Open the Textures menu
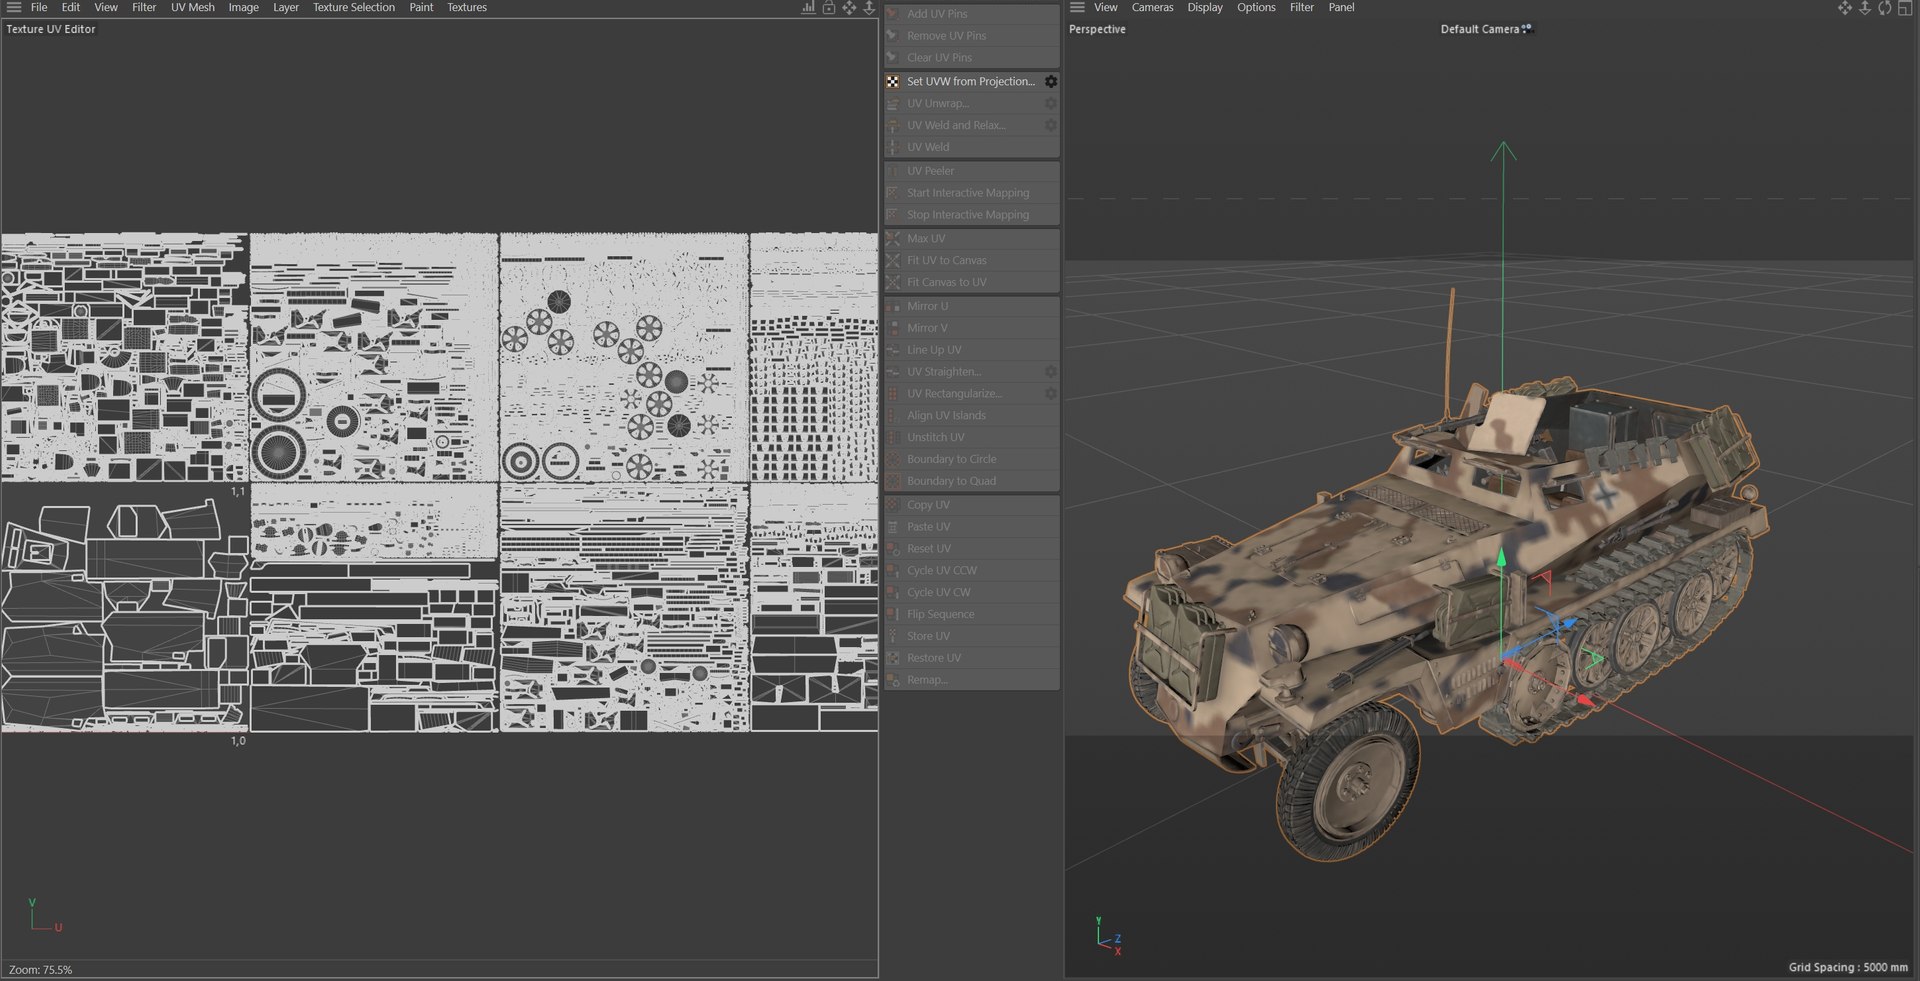Screen dimensions: 1920x981 (467, 7)
